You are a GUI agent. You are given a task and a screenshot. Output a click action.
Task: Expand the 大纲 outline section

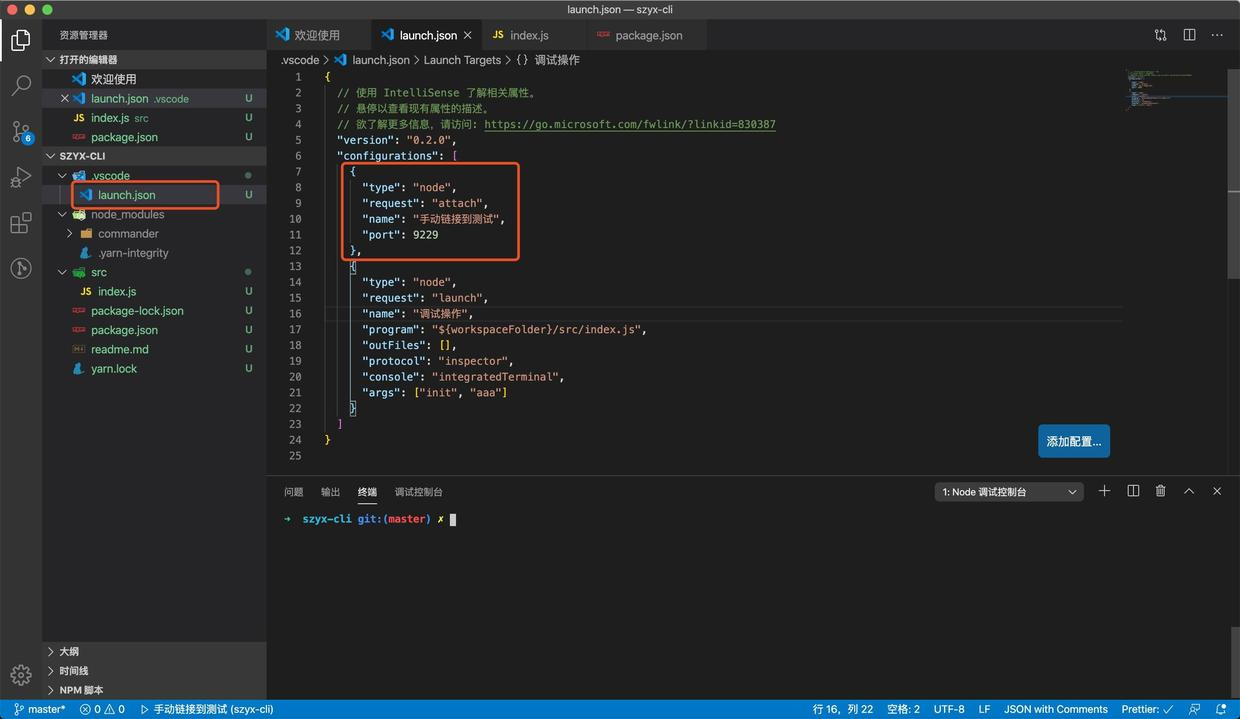tap(154, 651)
